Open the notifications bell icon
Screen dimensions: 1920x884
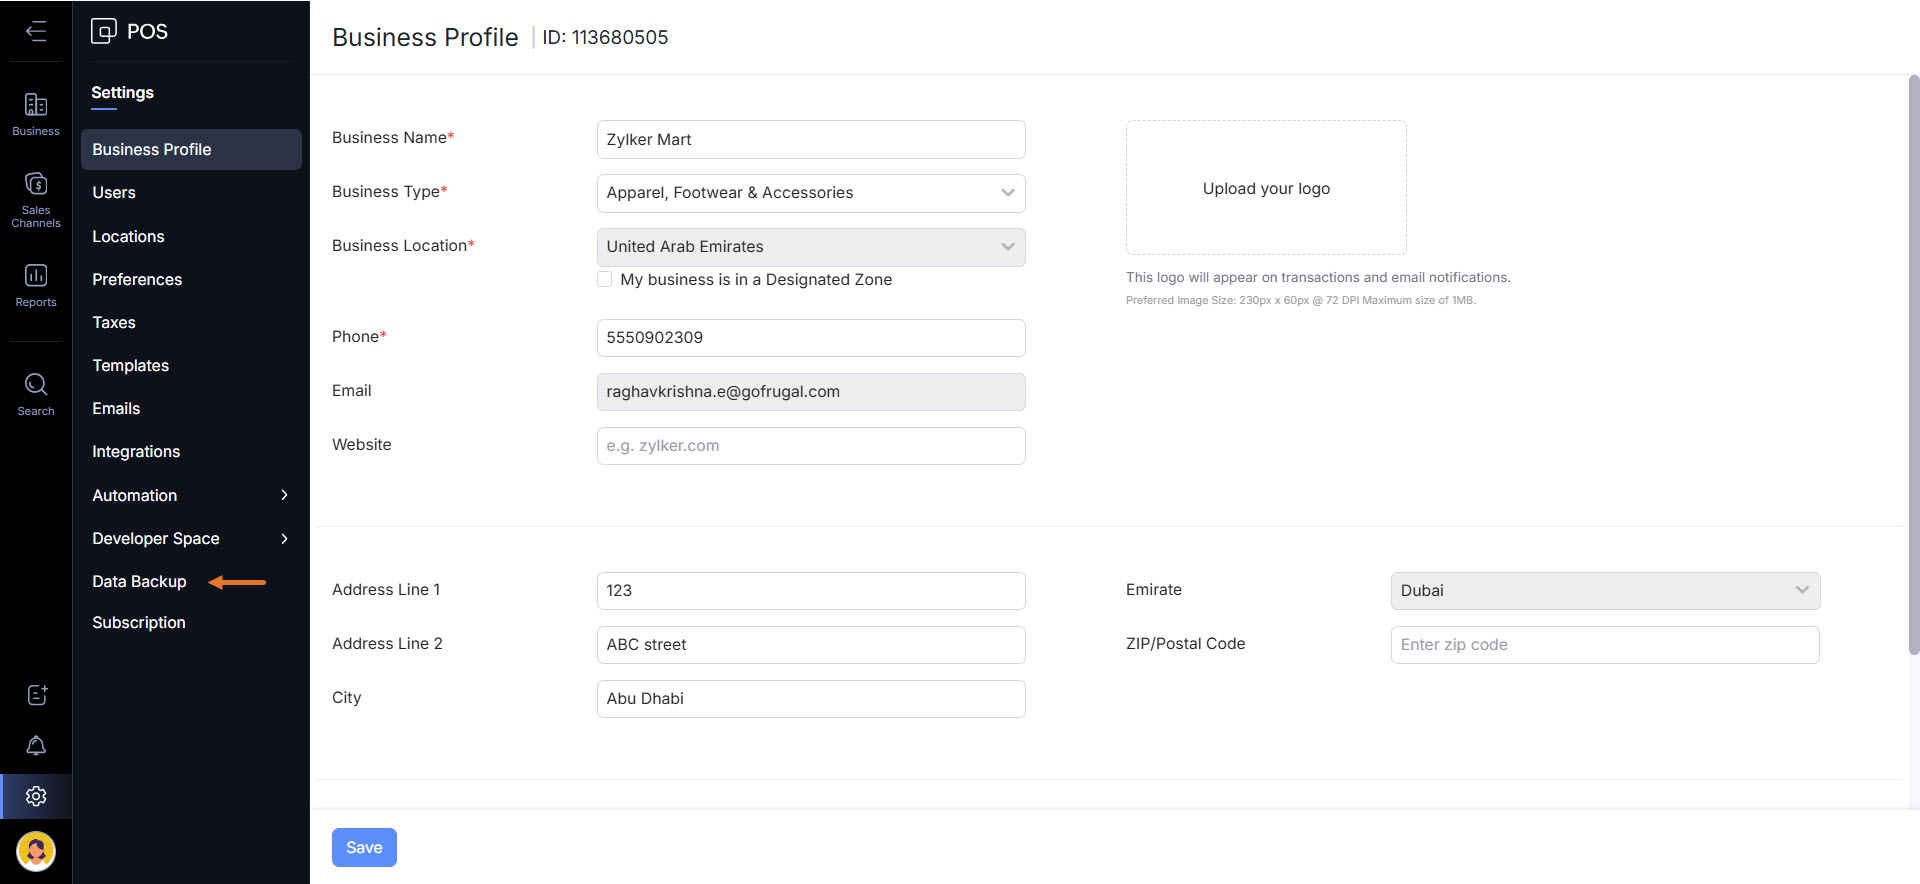[x=36, y=746]
